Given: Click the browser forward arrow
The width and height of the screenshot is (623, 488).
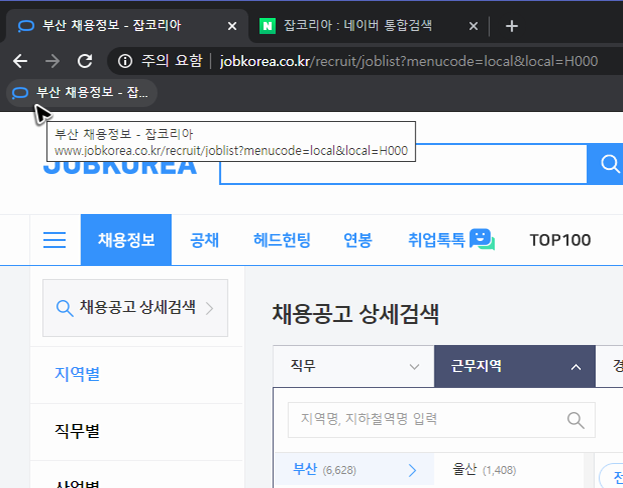Looking at the screenshot, I should coord(52,61).
